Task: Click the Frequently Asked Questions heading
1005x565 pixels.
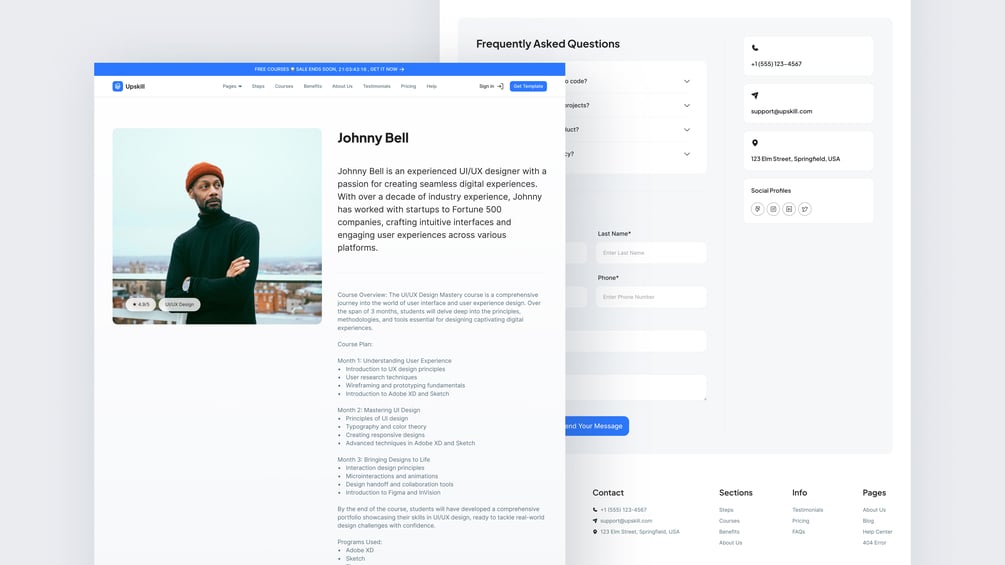Action: click(x=548, y=44)
